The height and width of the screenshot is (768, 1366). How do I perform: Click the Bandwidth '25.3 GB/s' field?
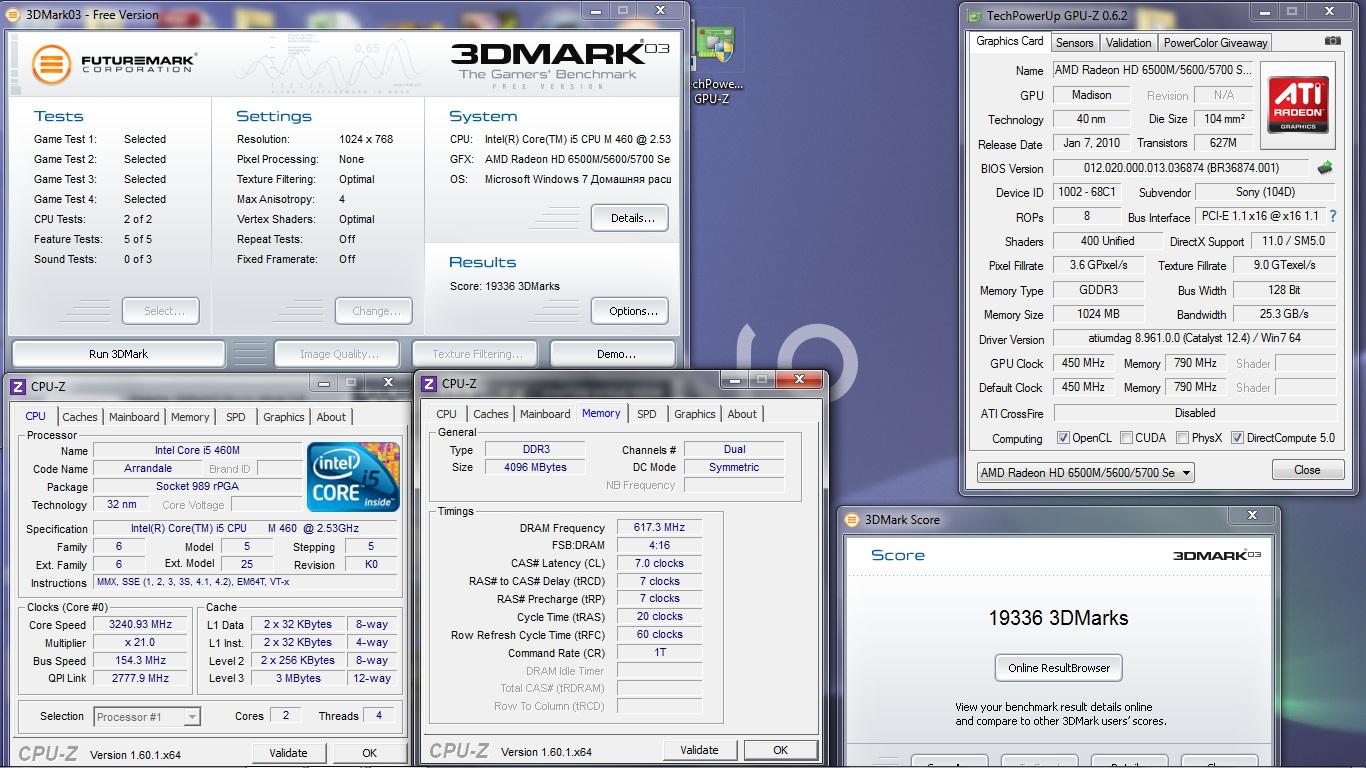click(x=1284, y=314)
